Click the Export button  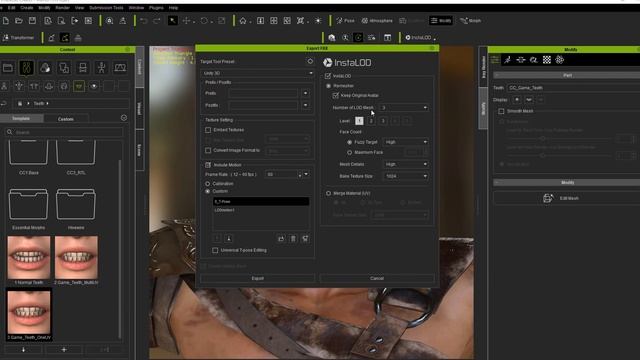click(257, 278)
